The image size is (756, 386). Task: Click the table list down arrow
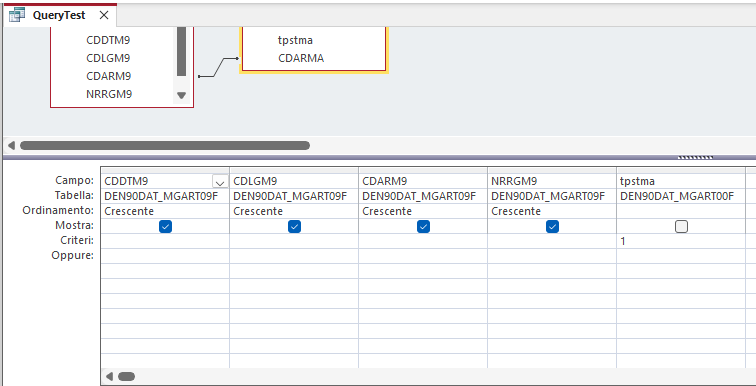pyautogui.click(x=181, y=95)
